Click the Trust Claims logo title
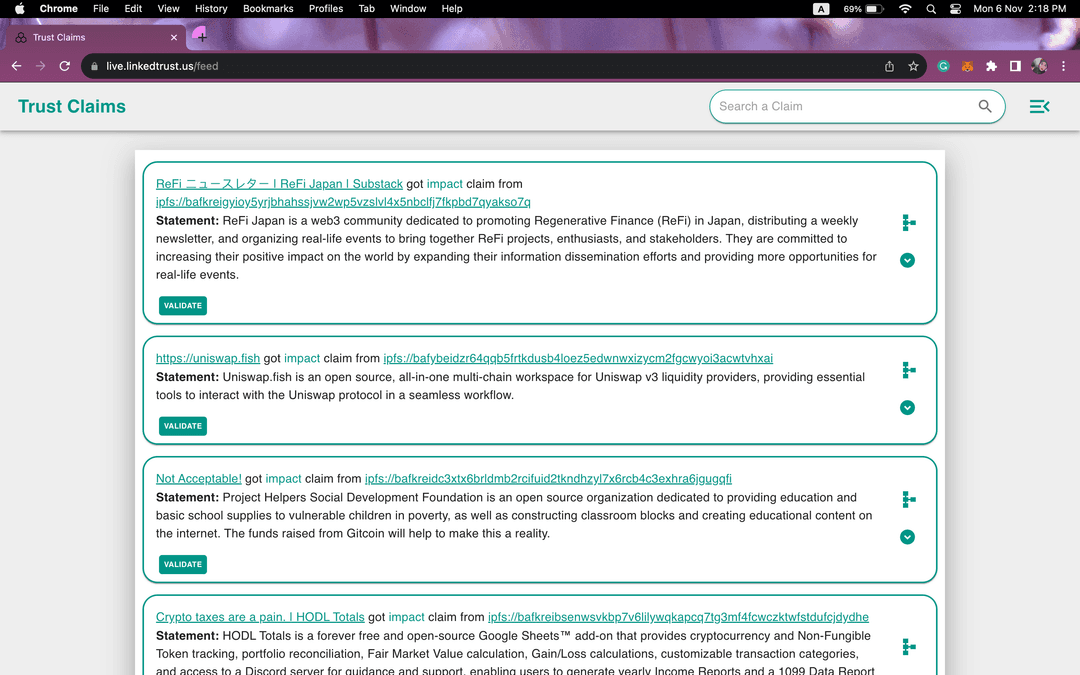Viewport: 1080px width, 675px height. pyautogui.click(x=72, y=106)
